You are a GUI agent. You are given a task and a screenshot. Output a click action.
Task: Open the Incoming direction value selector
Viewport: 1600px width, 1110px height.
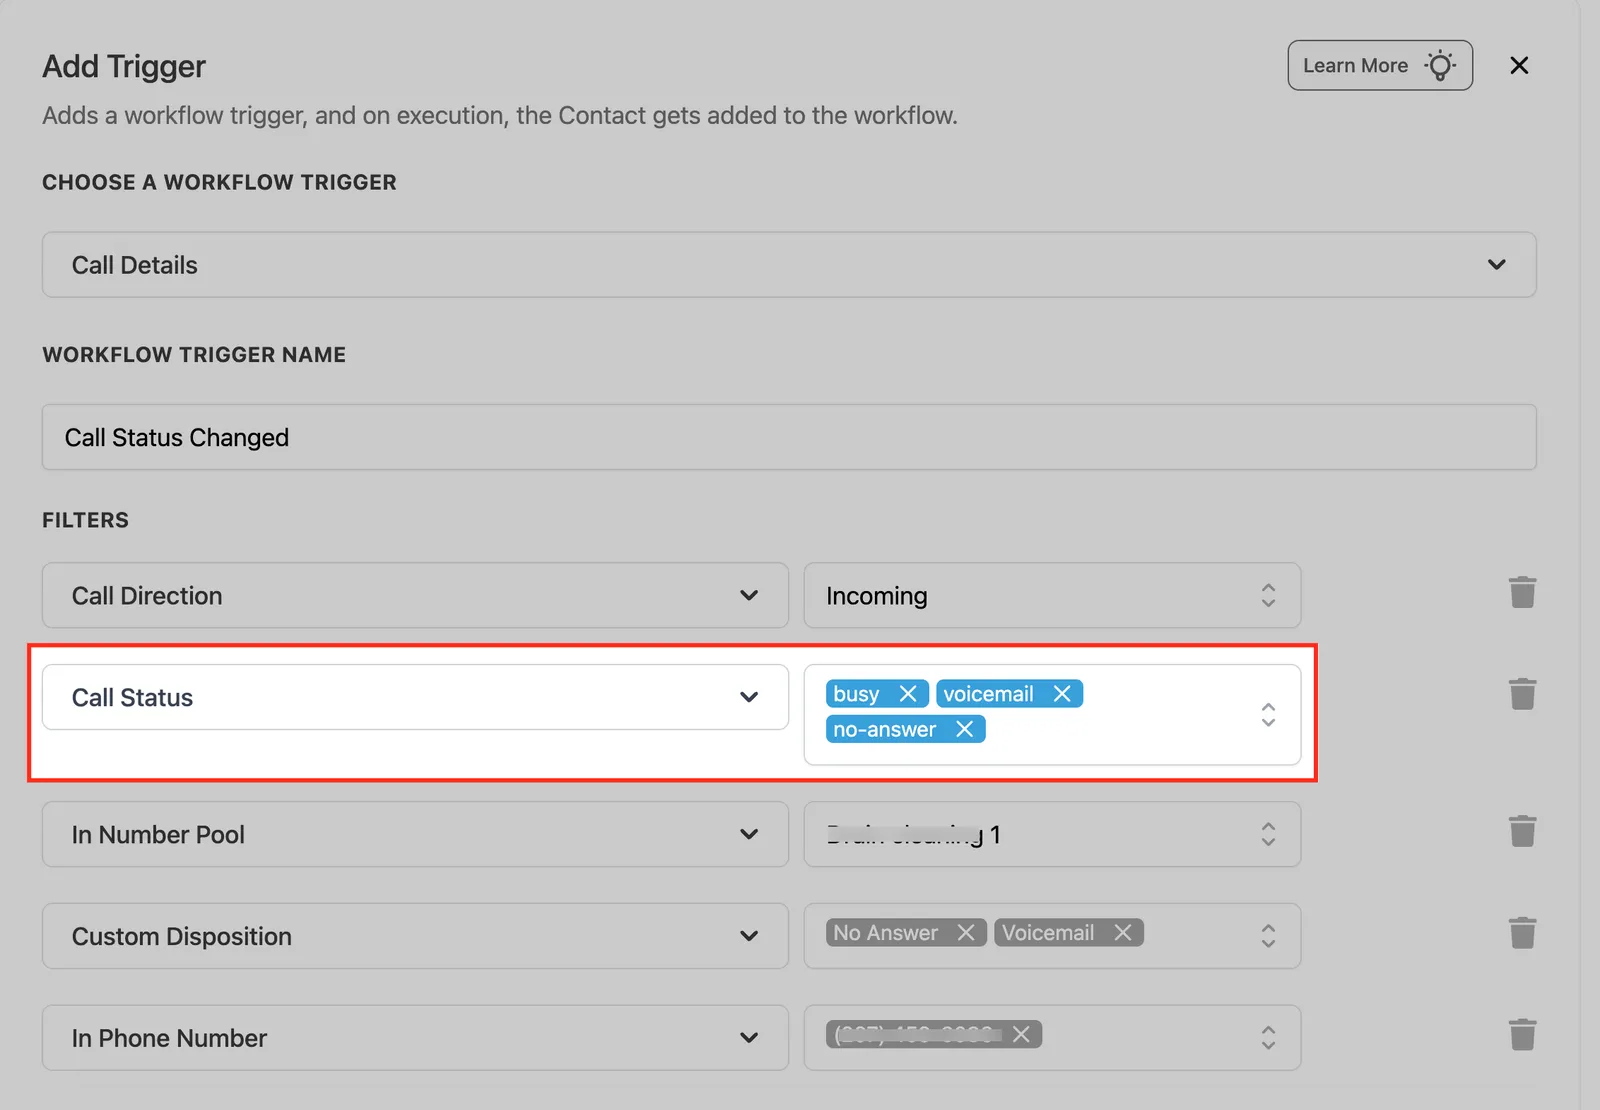[1052, 595]
